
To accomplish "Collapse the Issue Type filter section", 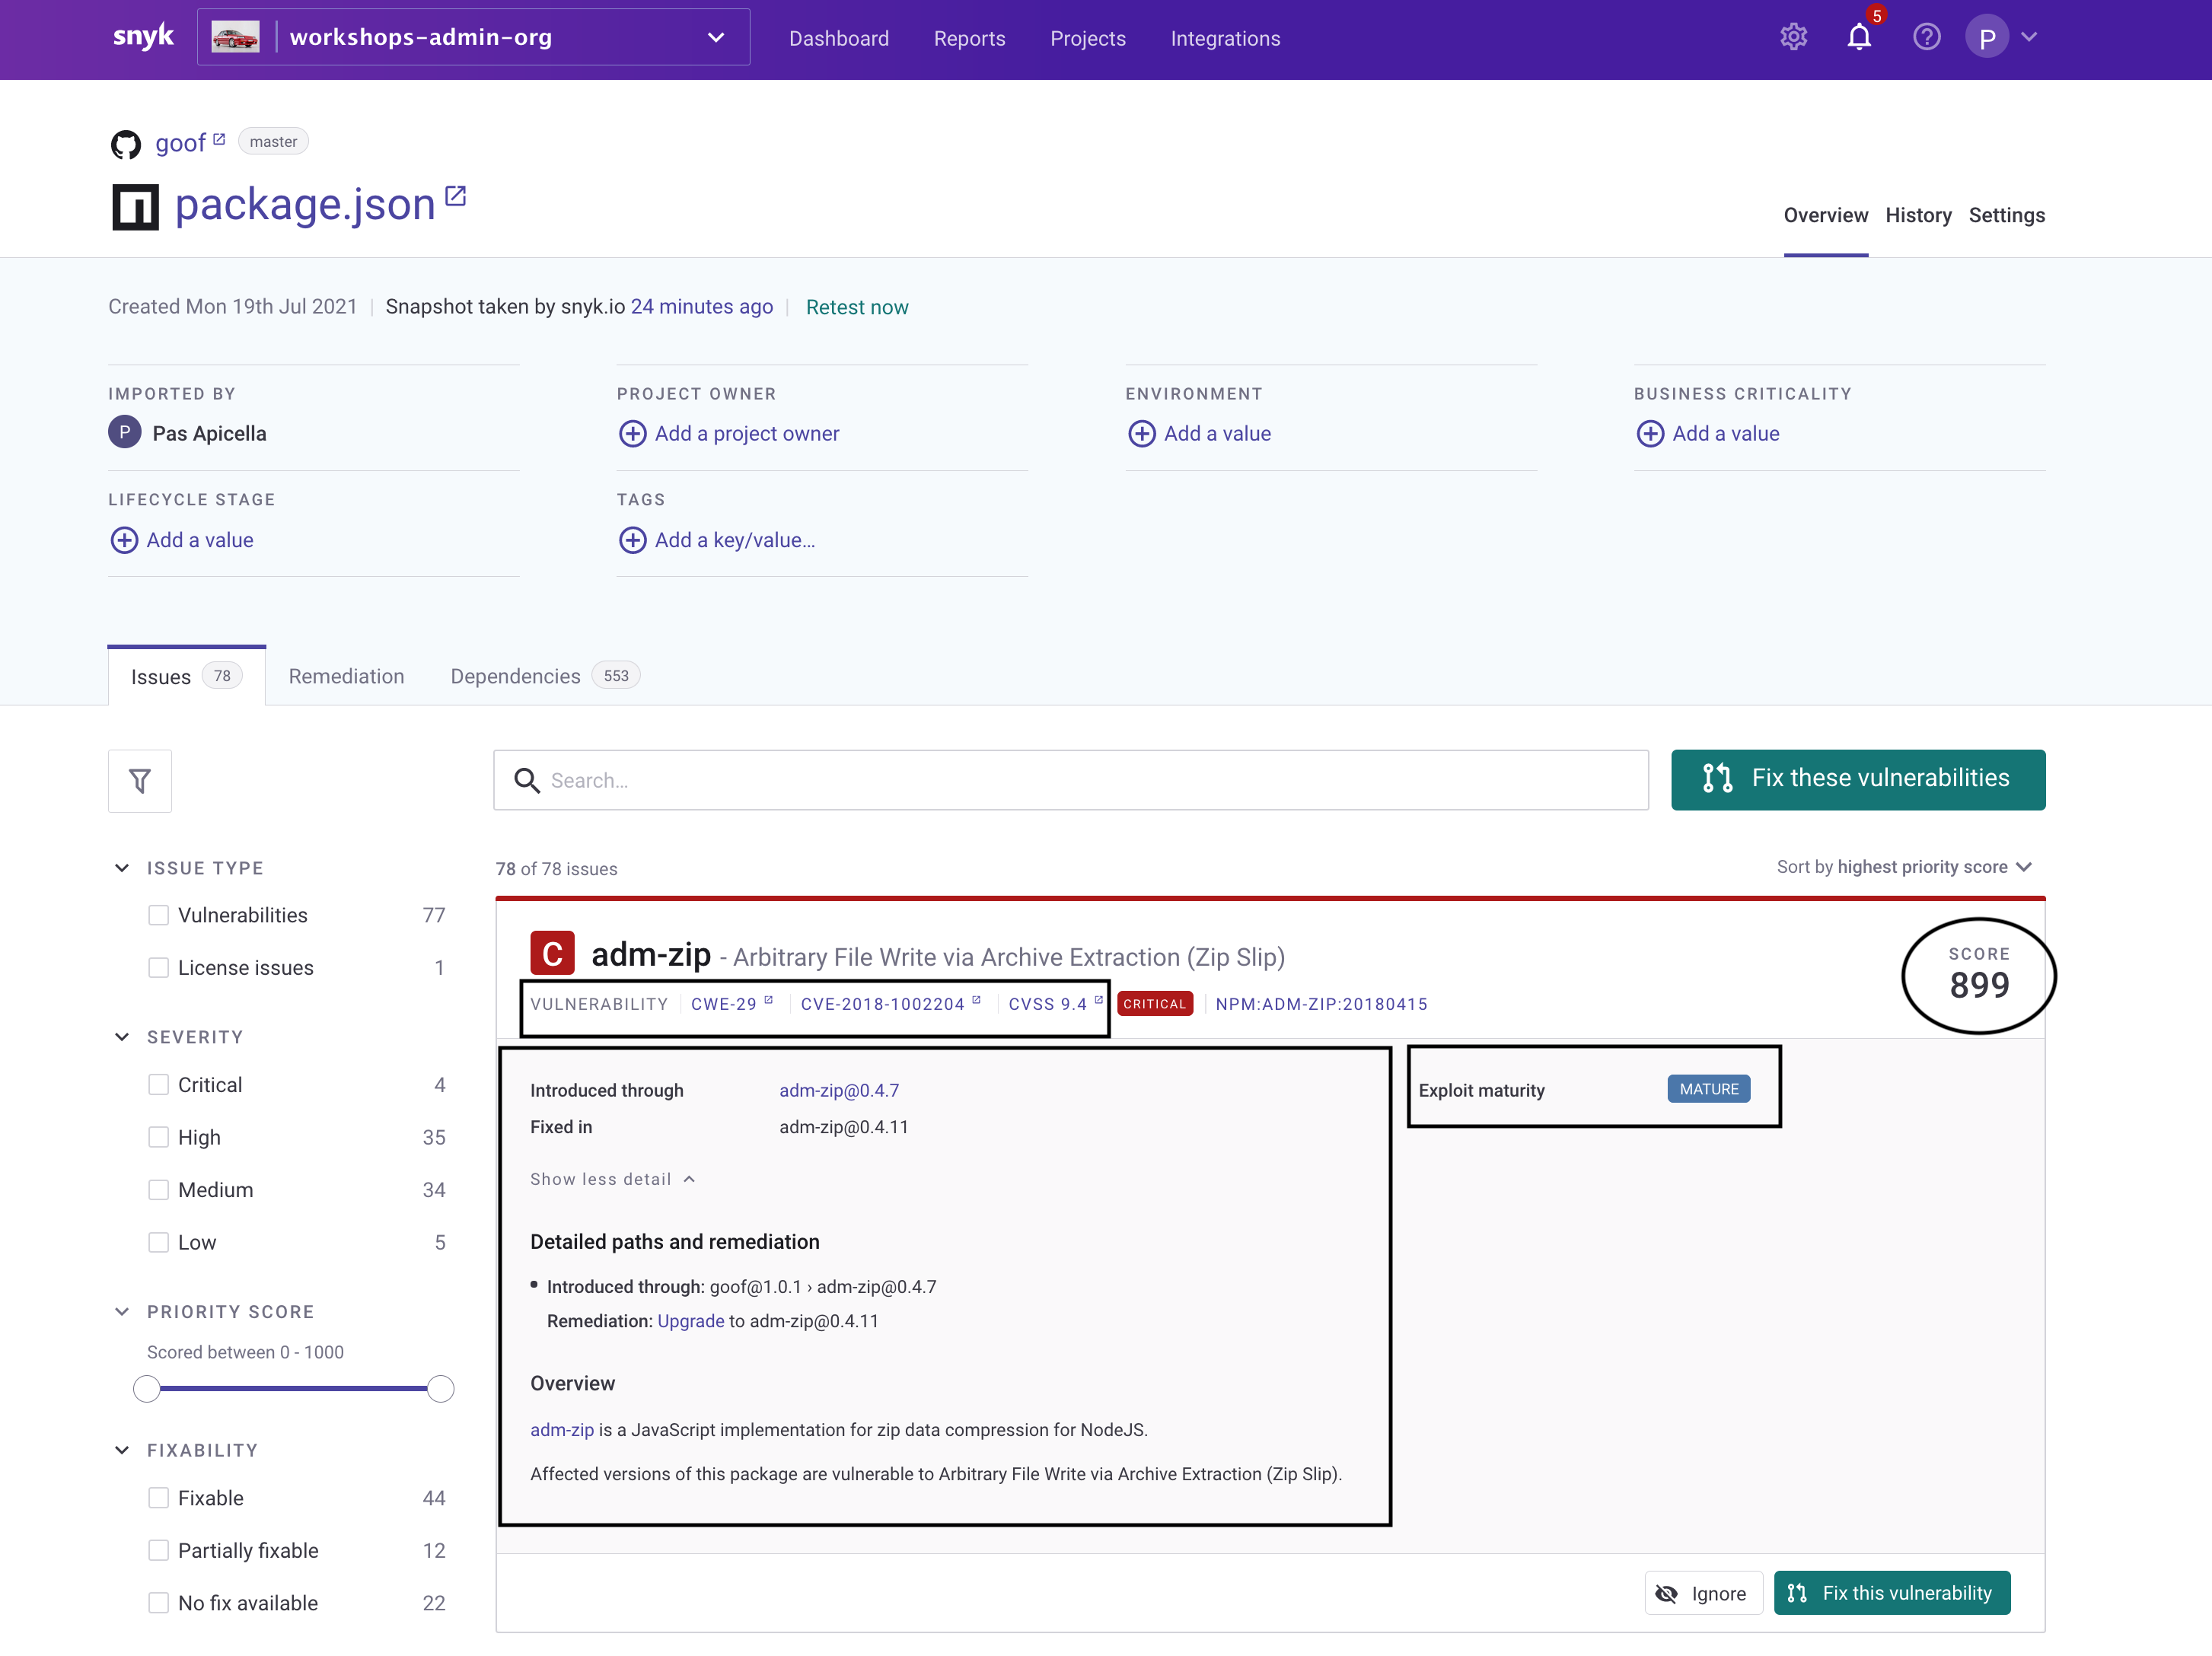I will (122, 868).
